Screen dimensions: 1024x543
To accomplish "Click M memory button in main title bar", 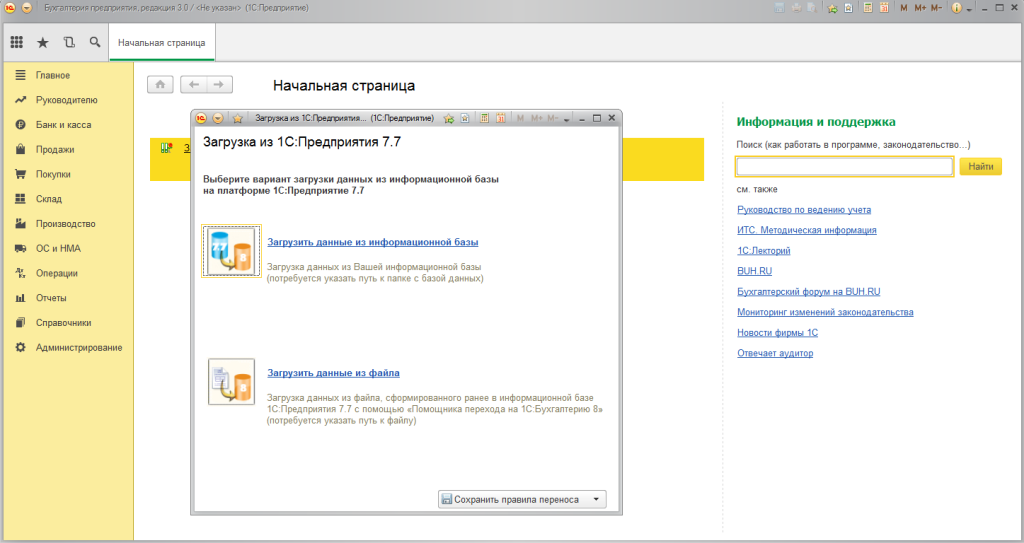I will 904,8.
